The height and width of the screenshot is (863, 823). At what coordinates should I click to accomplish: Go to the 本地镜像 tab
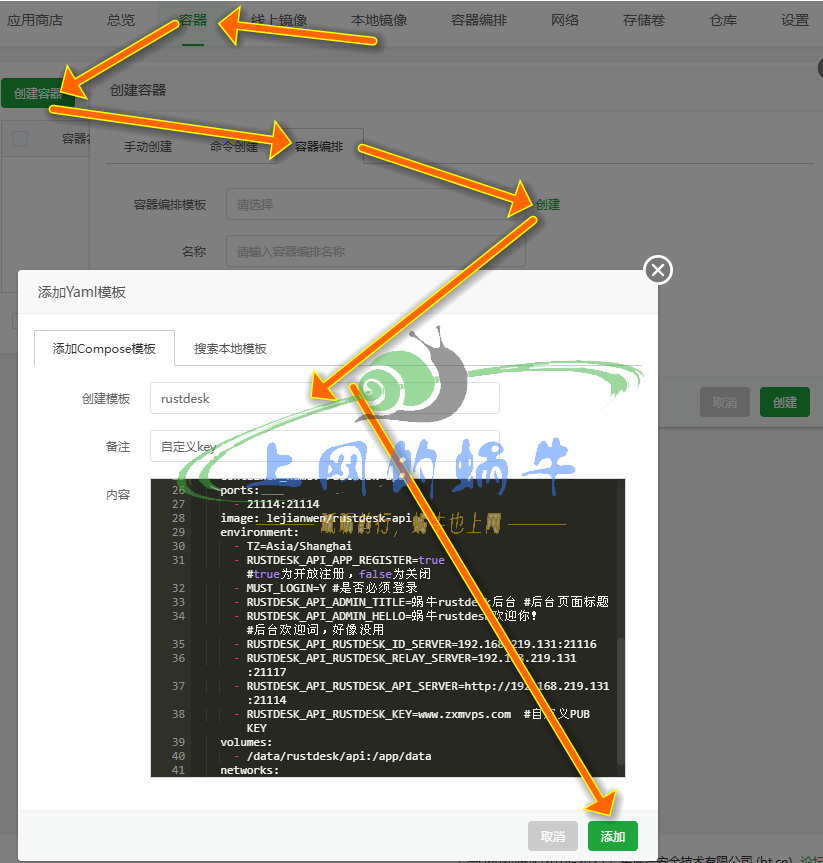click(379, 20)
